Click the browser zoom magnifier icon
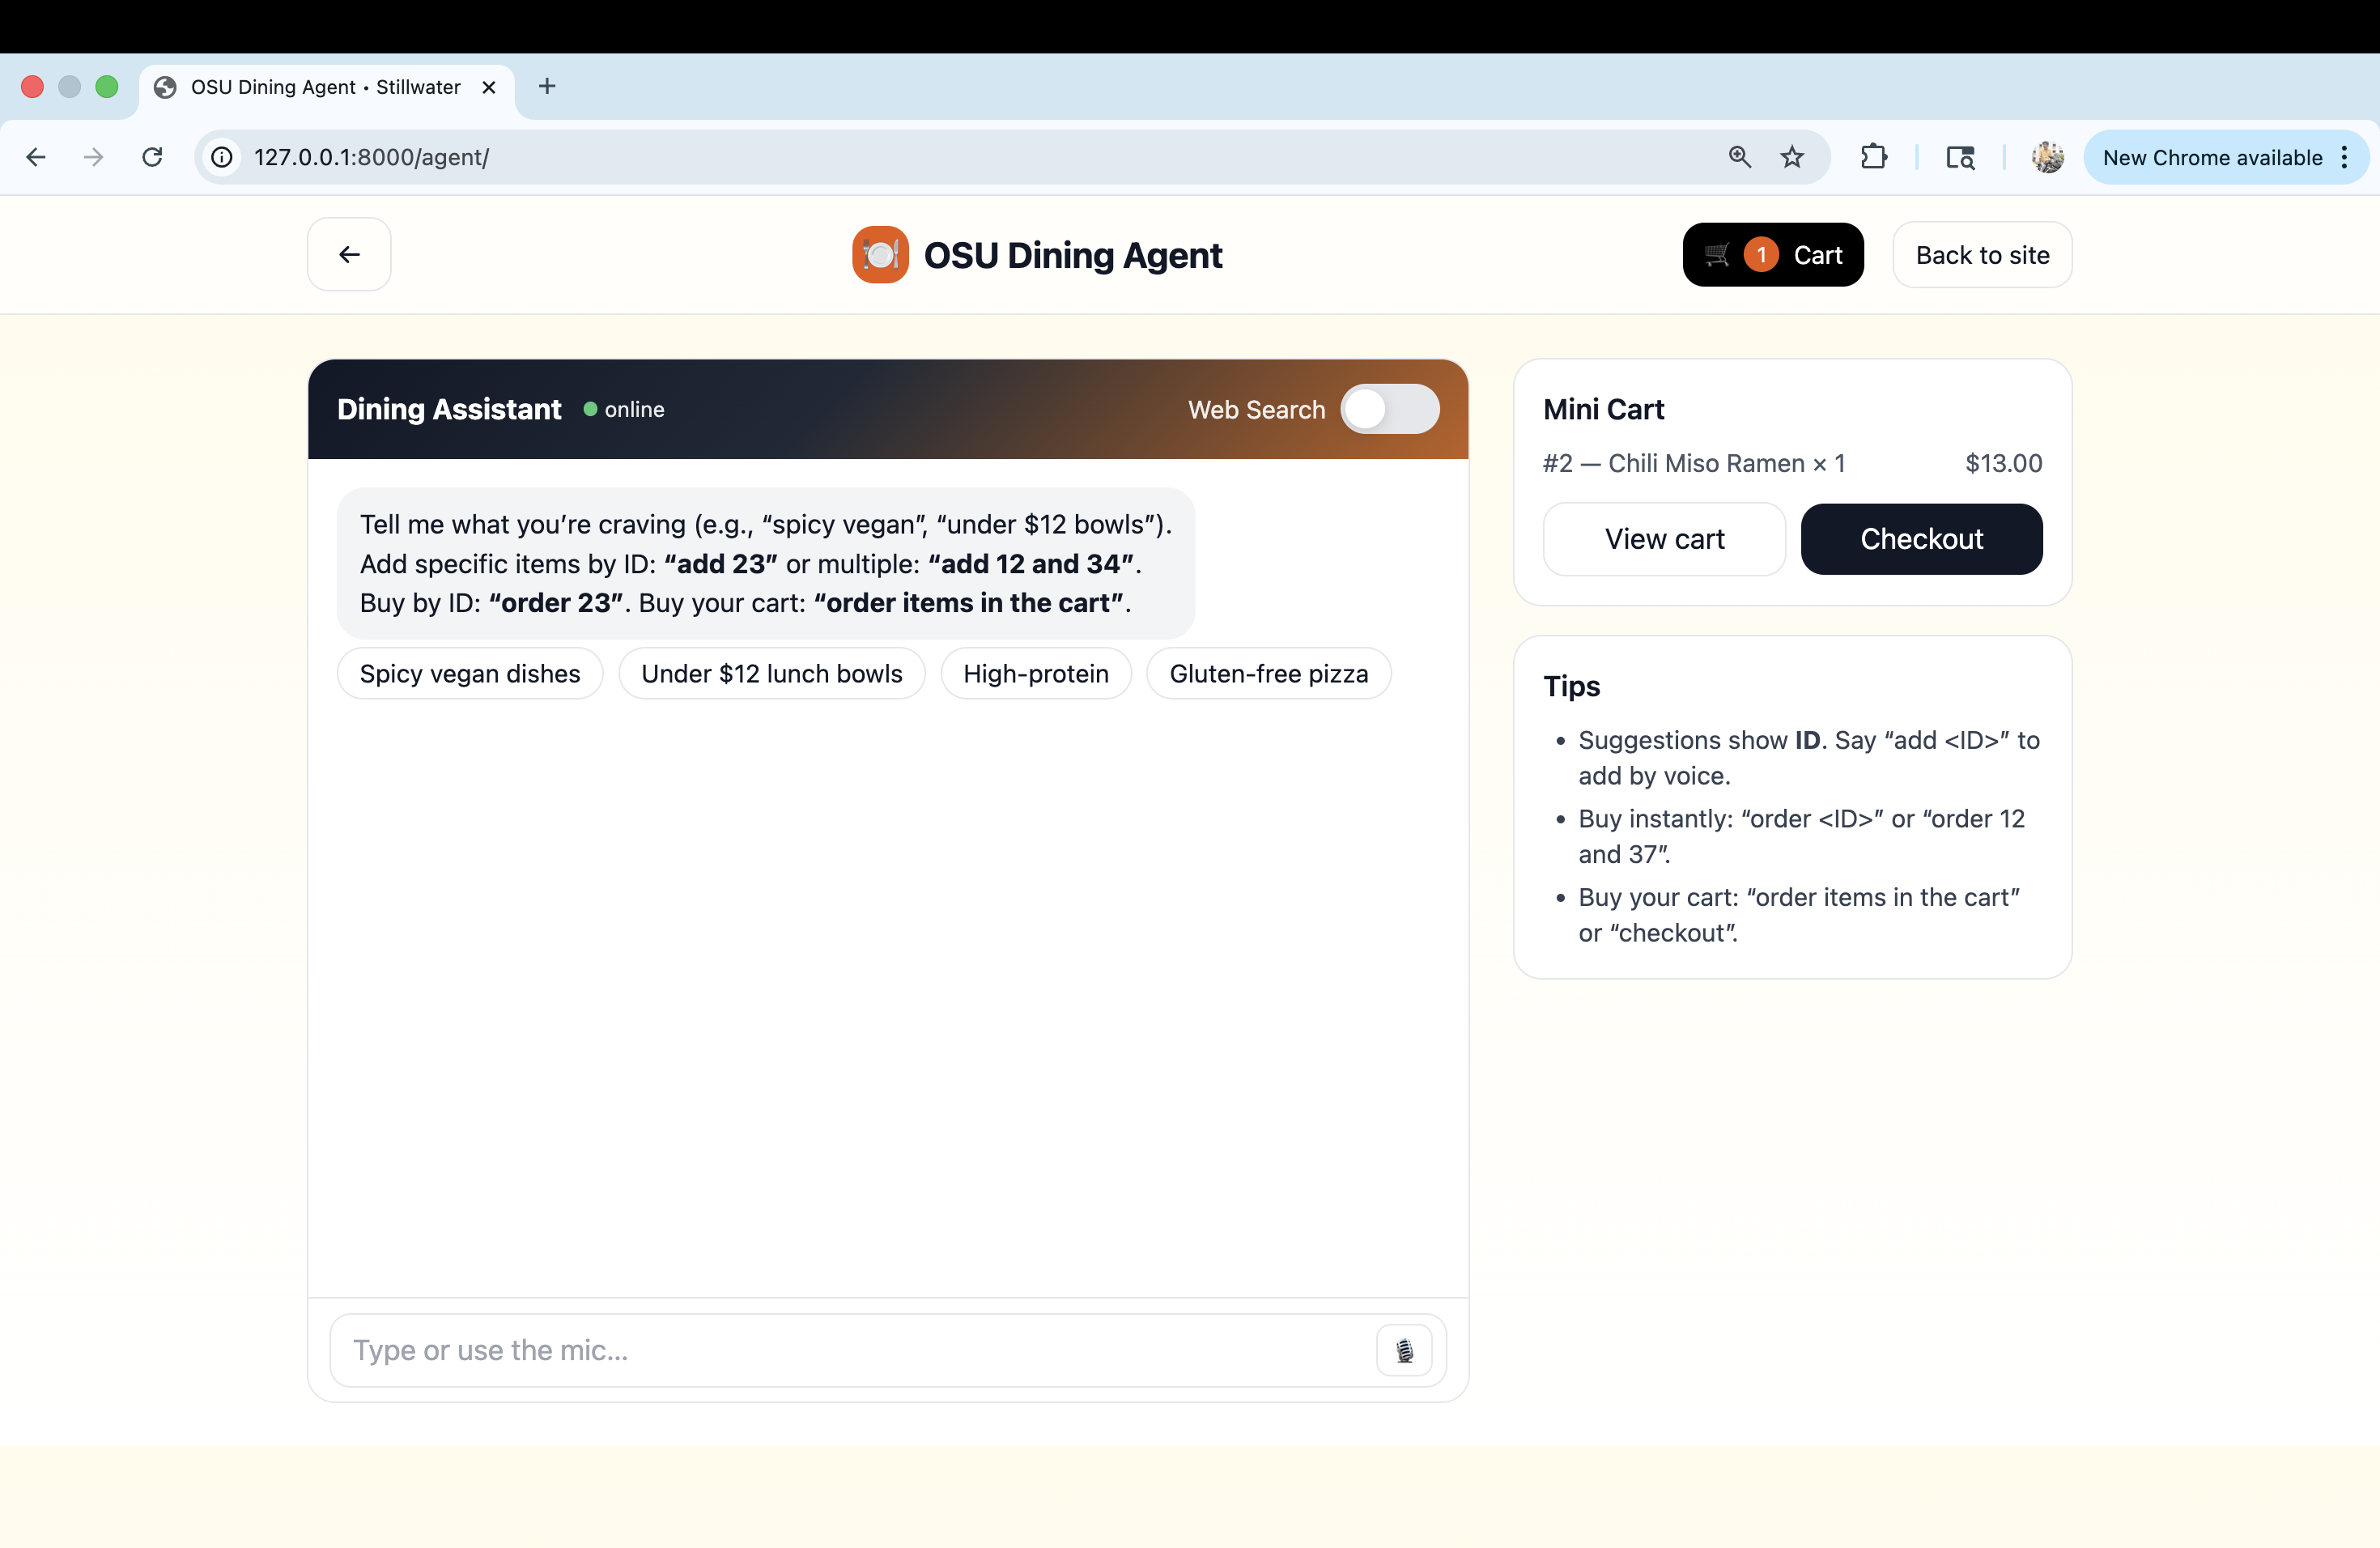2380x1548 pixels. click(x=1739, y=157)
